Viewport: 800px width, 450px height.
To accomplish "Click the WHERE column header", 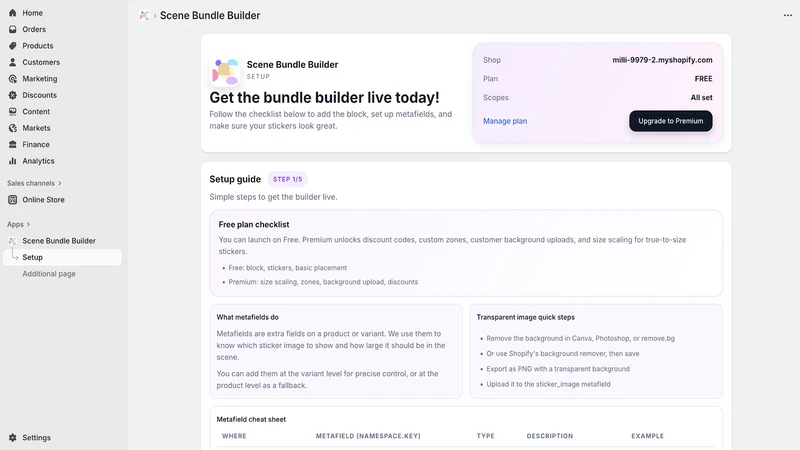I will point(234,436).
